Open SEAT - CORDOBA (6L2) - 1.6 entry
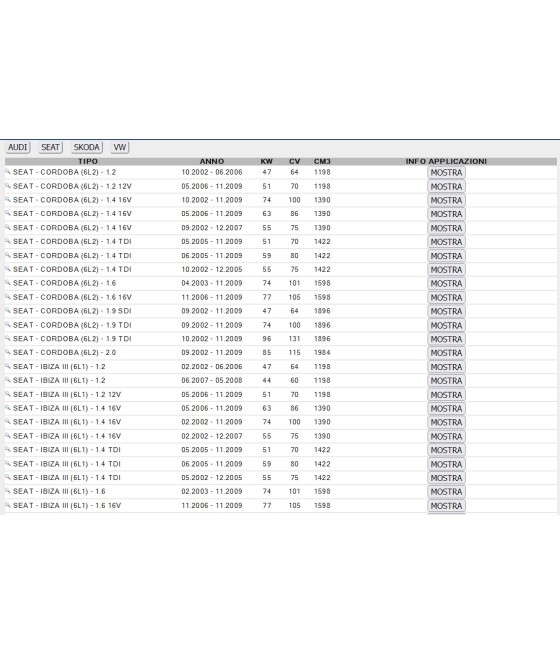 (x=64, y=283)
